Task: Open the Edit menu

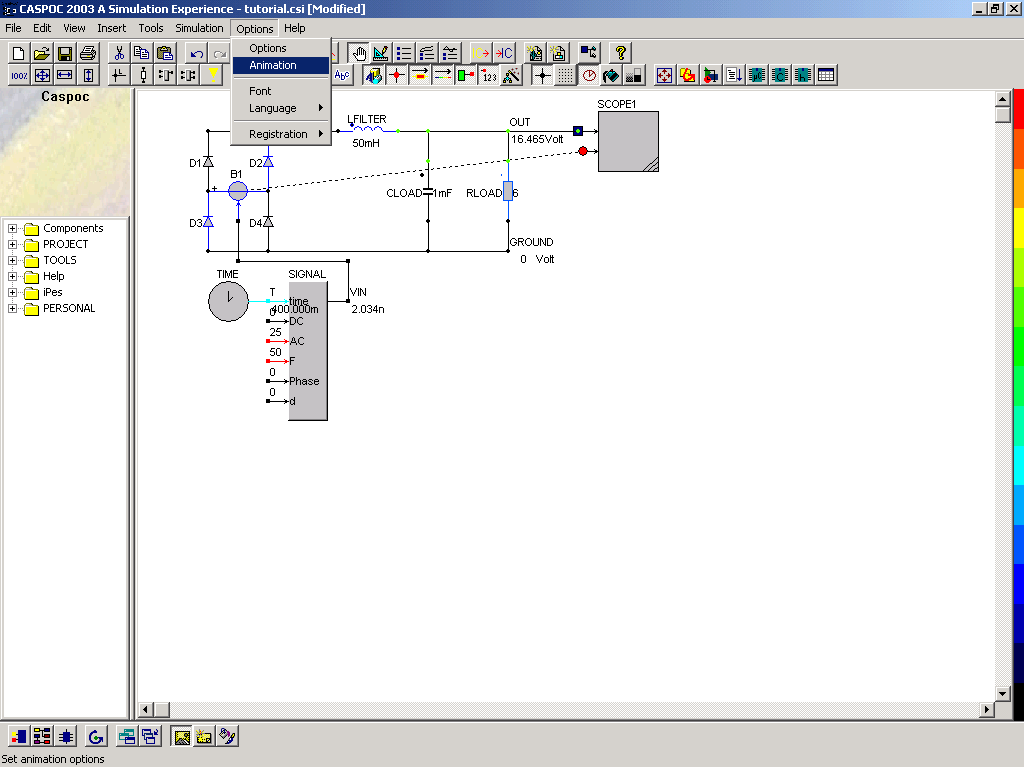Action: point(42,28)
